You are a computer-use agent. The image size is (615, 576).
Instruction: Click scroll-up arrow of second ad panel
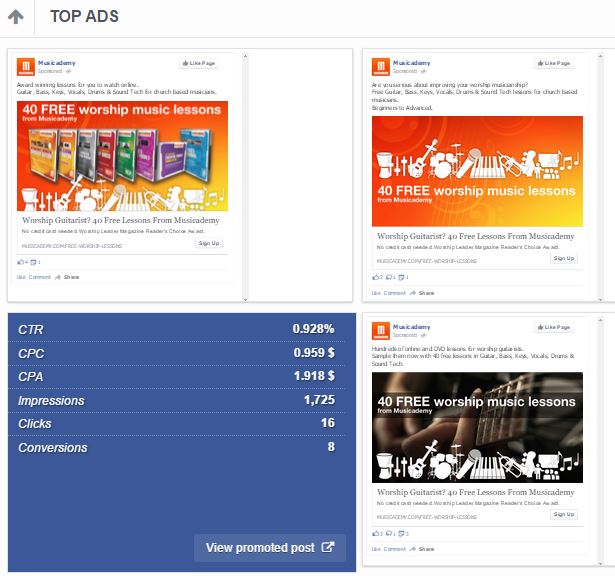tap(600, 56)
